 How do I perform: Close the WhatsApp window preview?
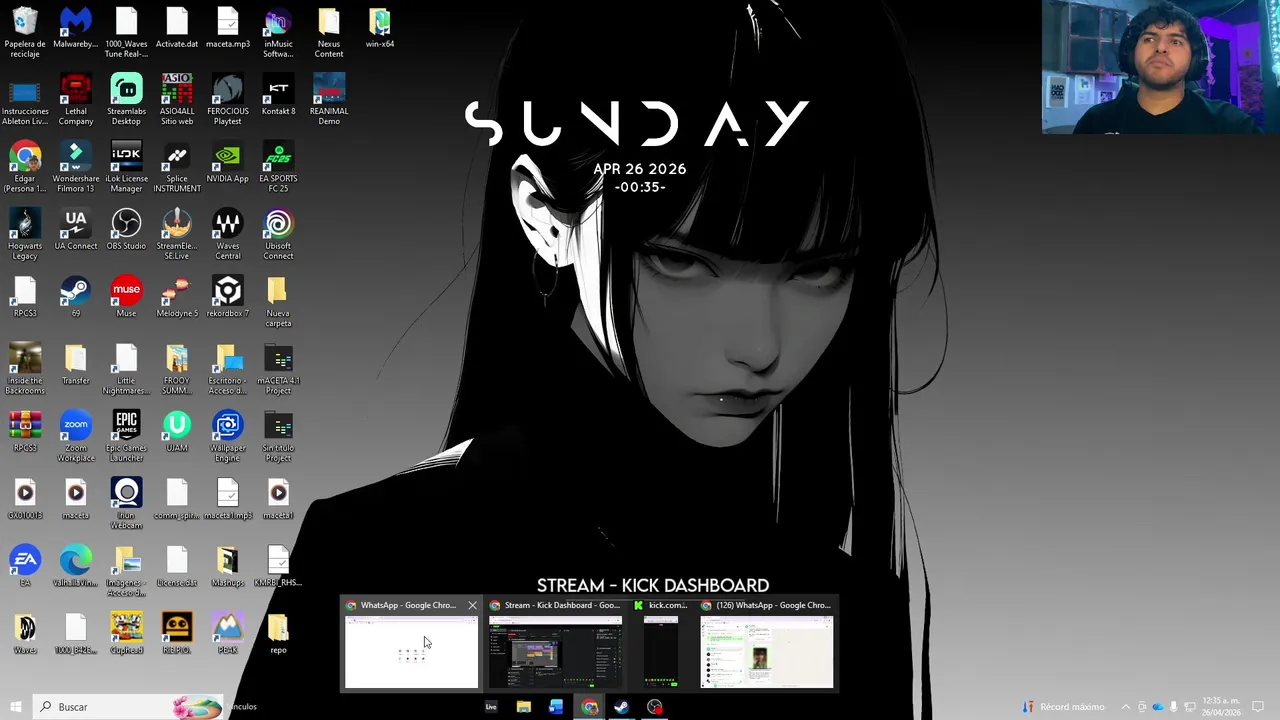[472, 605]
